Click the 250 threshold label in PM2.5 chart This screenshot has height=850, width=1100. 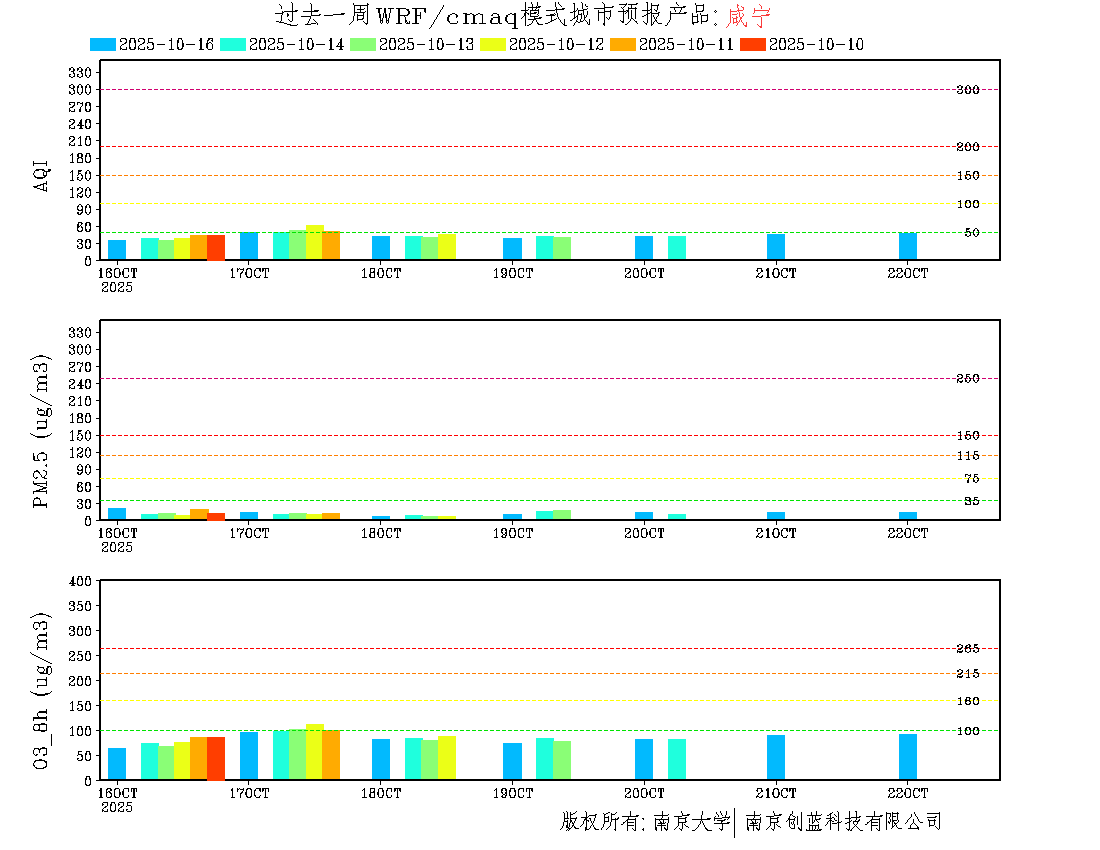[968, 379]
